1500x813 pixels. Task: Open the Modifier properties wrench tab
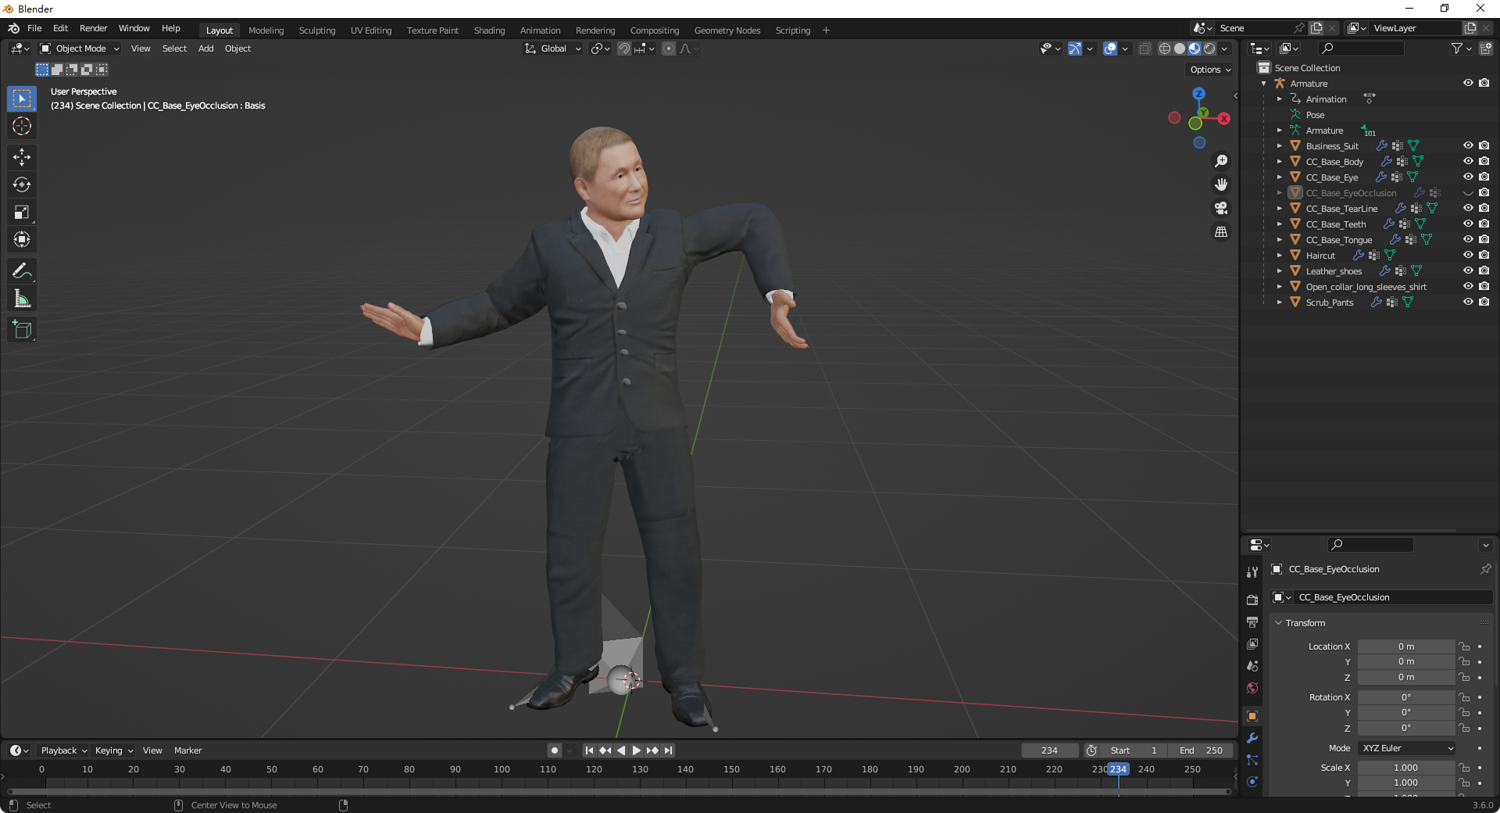1252,738
